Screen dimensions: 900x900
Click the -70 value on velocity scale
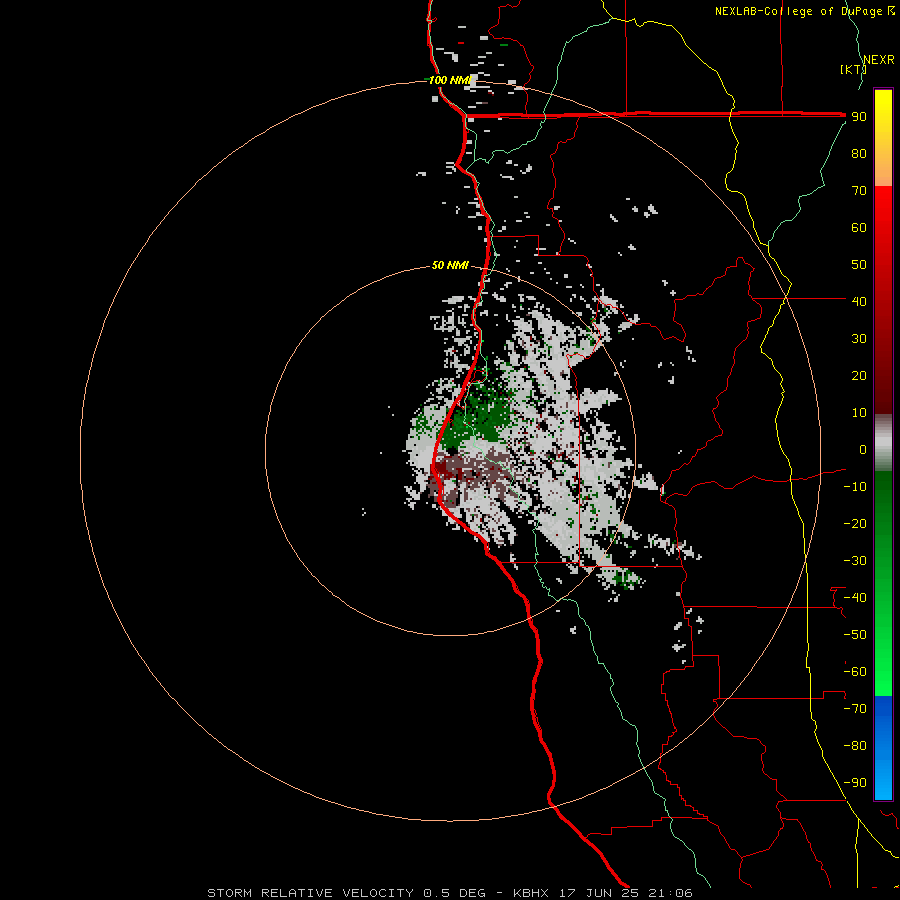tap(855, 709)
